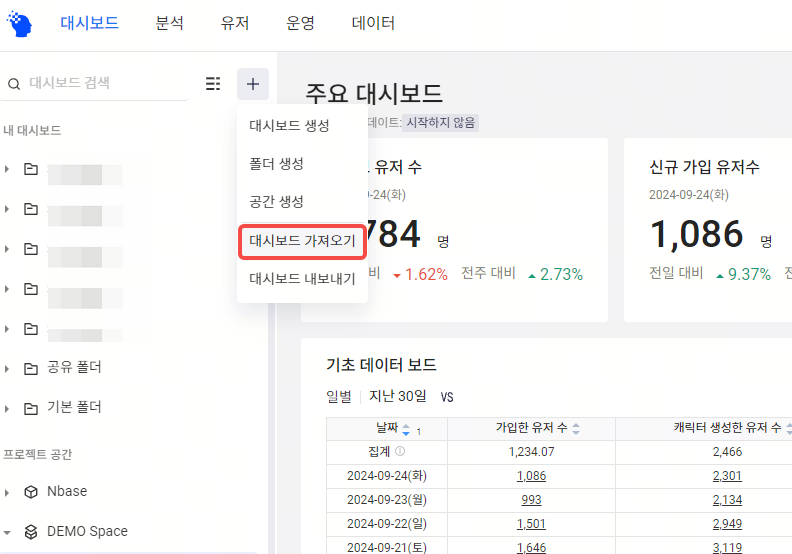Click the 2,134 link for 2024-09-23
The image size is (792, 554).
pyautogui.click(x=727, y=500)
